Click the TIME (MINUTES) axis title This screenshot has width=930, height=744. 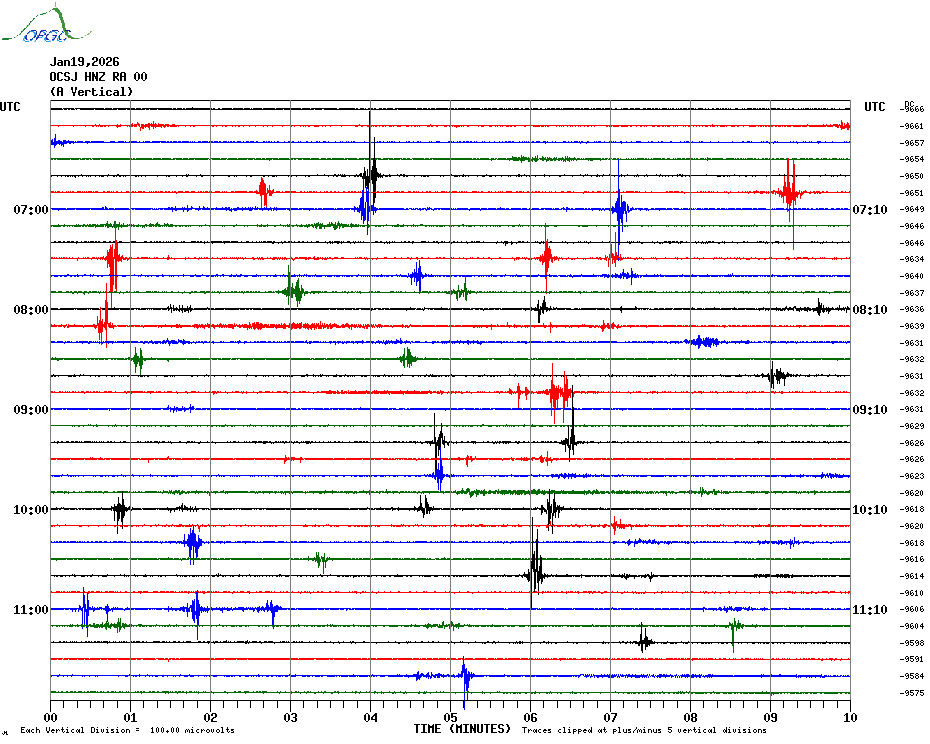tap(462, 729)
